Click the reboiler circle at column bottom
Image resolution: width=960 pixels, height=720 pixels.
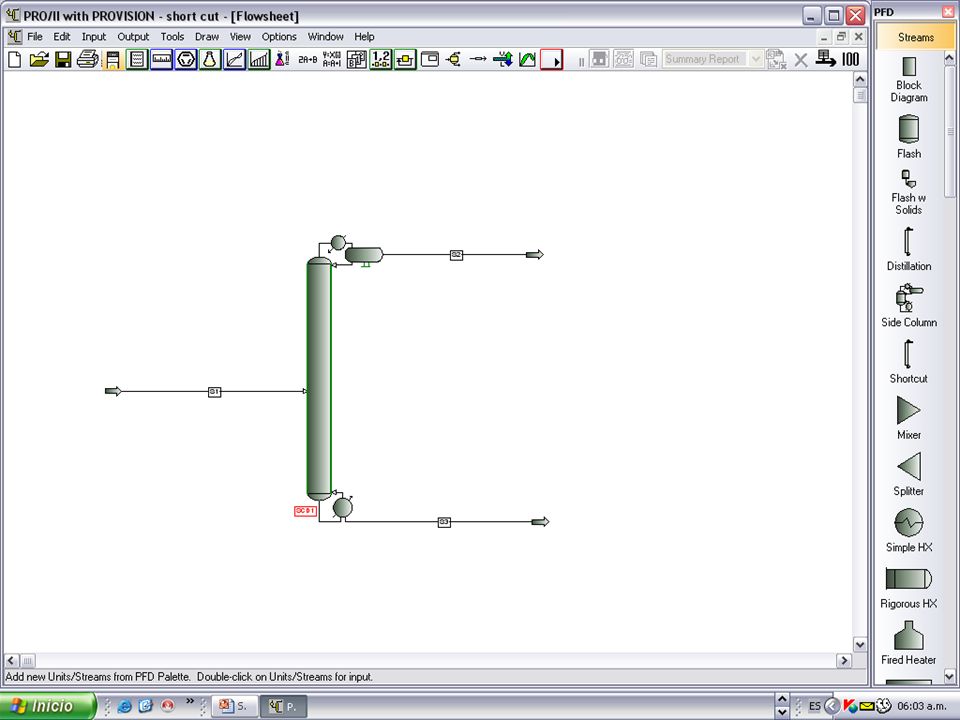coord(342,508)
